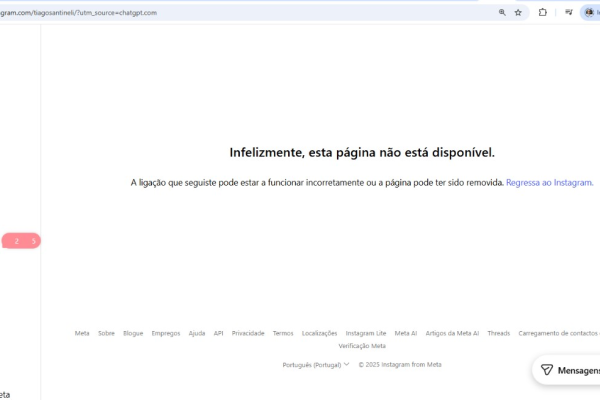Screen dimensions: 600x400
Task: Open the Termos footer link
Action: (x=283, y=333)
